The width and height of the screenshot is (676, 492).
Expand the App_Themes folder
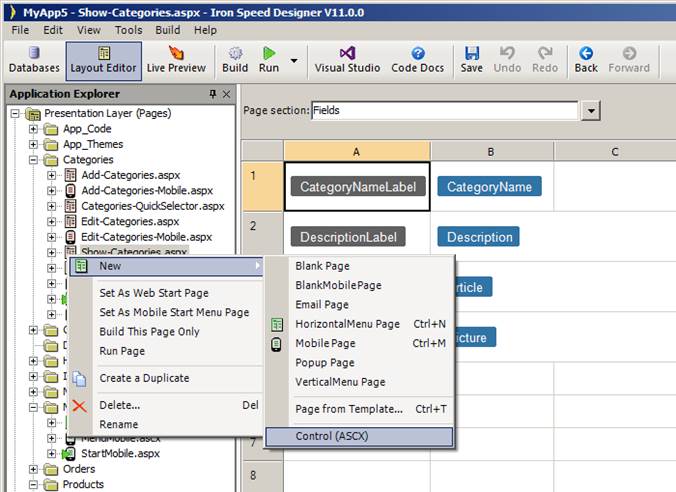pos(33,144)
